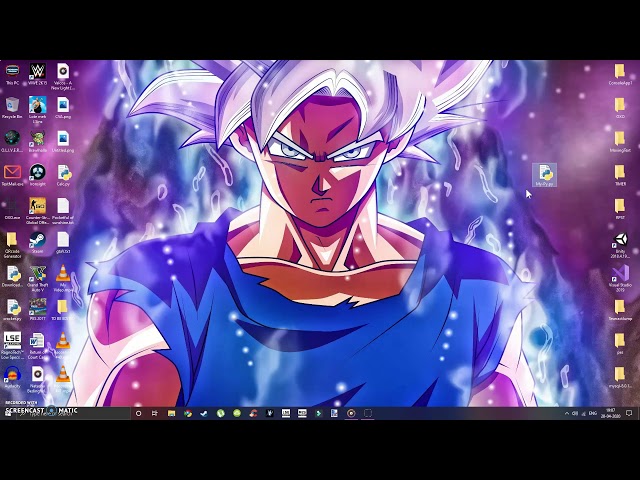Open Pocketful of Sunshine text file
Viewport: 640px width, 480px height.
pyautogui.click(x=63, y=211)
